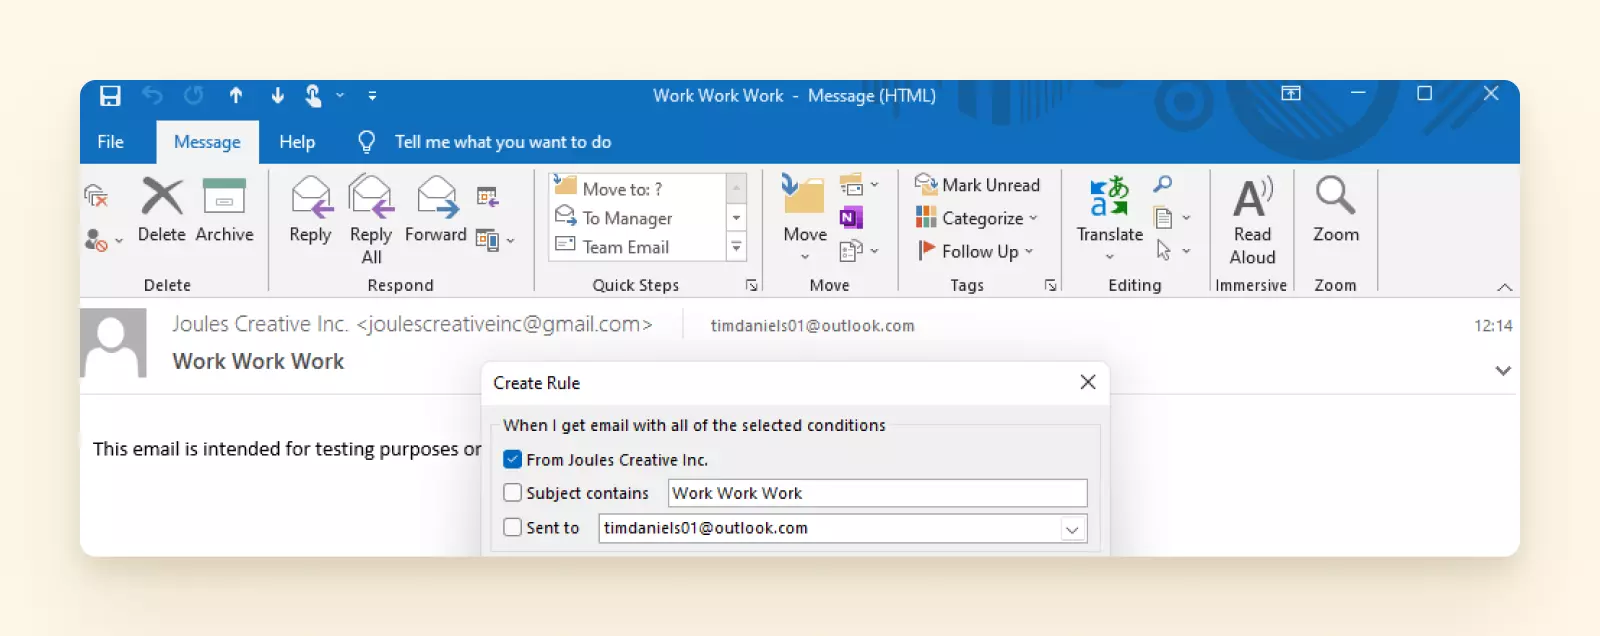Viewport: 1600px width, 636px height.
Task: Uncheck 'From Joules Creative Inc.' condition
Action: [513, 460]
